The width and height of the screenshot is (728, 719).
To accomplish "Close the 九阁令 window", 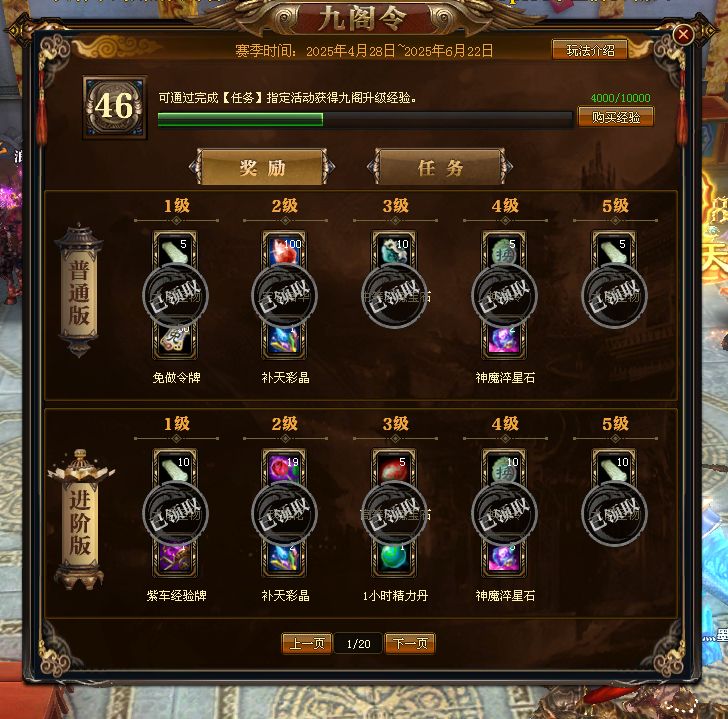I will tap(683, 34).
